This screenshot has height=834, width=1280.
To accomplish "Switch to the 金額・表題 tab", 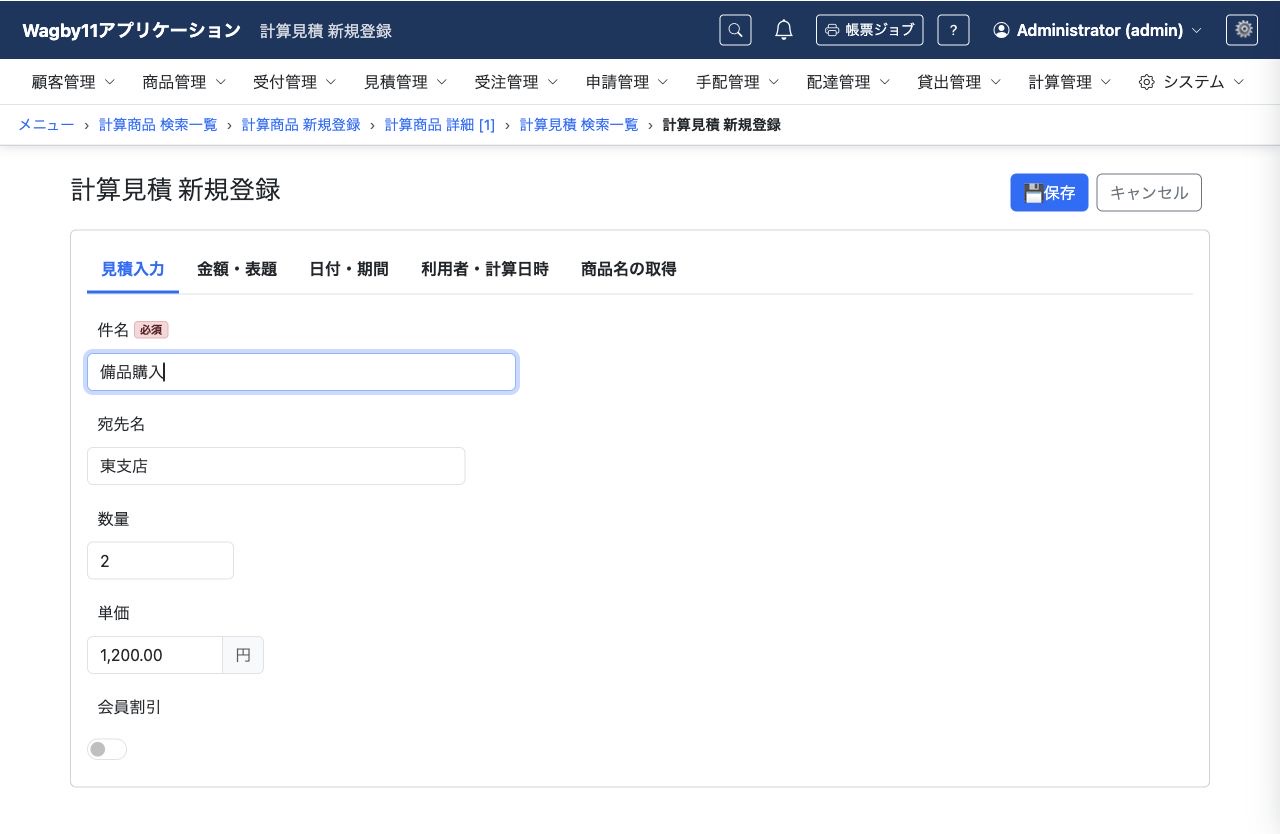I will 237,269.
